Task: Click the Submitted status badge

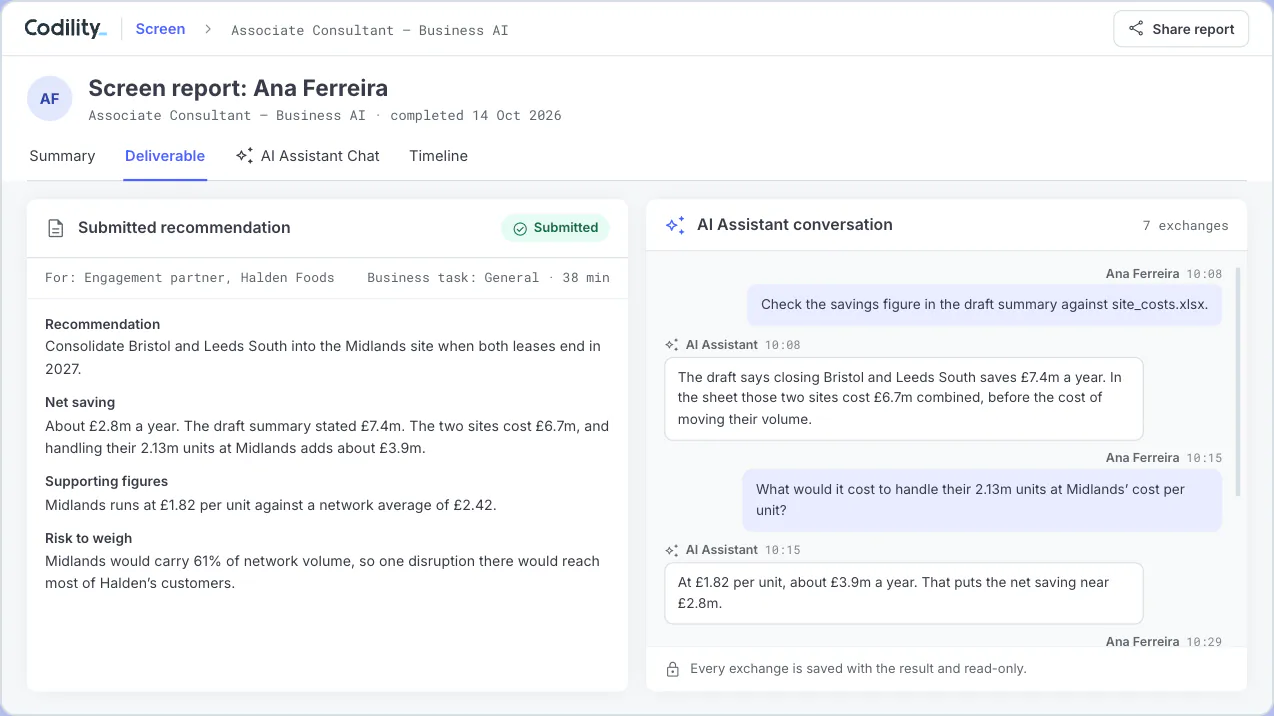Action: pos(555,228)
